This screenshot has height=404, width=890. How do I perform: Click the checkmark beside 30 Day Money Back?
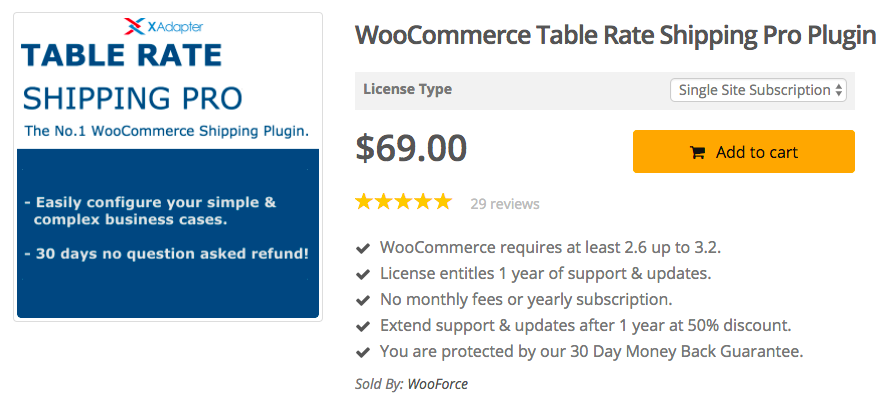tap(363, 351)
